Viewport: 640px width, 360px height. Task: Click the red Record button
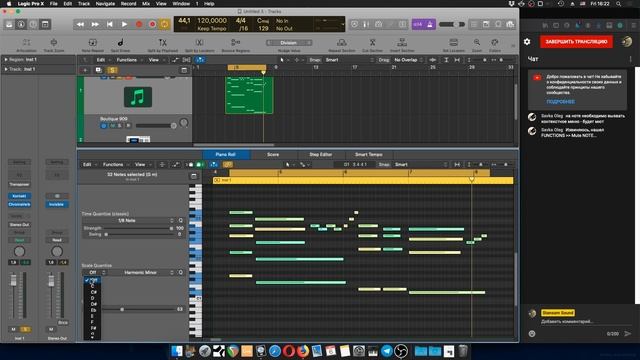click(139, 24)
